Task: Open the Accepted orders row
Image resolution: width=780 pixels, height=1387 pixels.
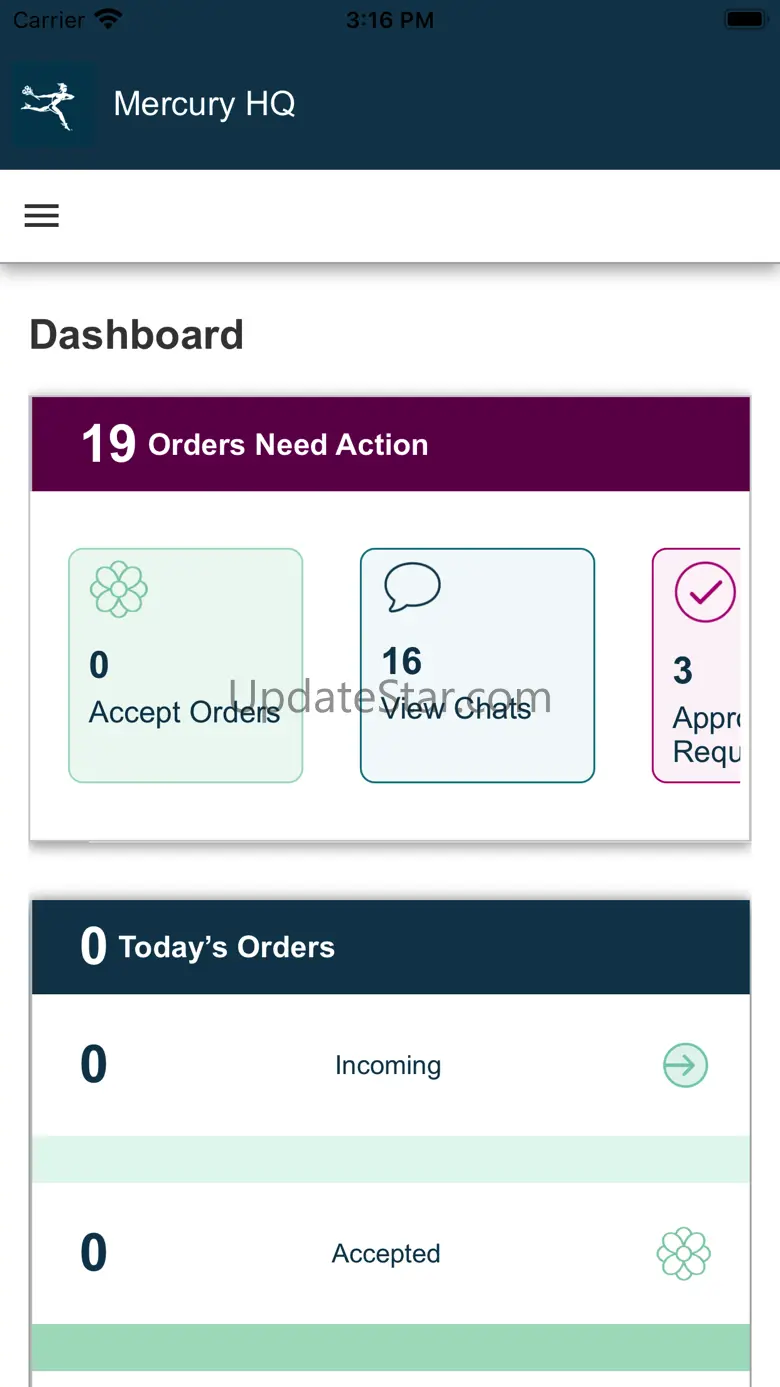Action: (x=390, y=1254)
